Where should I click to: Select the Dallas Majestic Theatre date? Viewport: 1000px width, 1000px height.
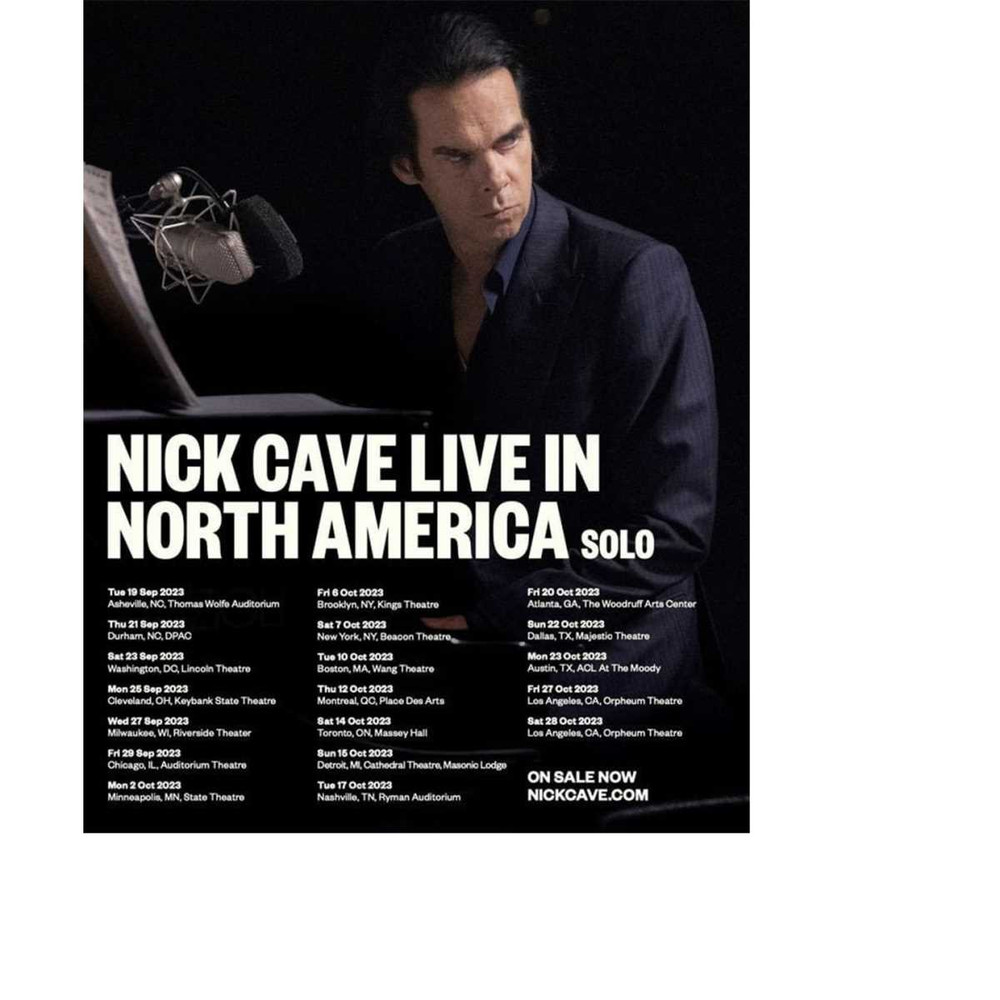(588, 630)
